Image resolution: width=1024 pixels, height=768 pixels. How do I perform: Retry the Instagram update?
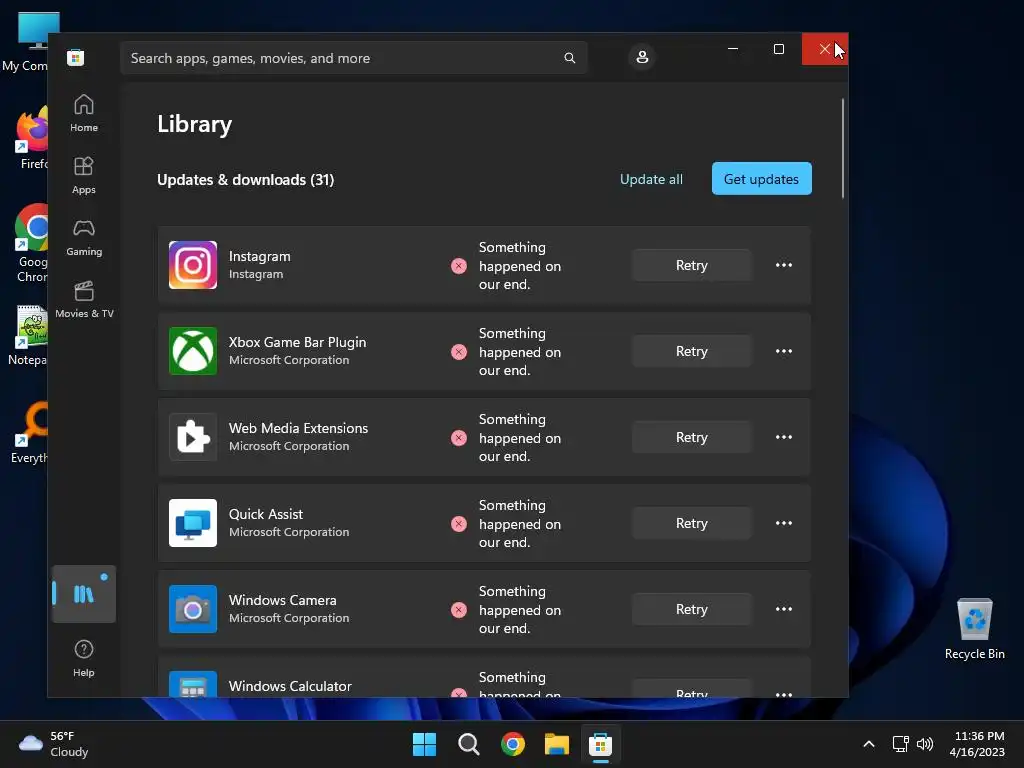coord(692,265)
